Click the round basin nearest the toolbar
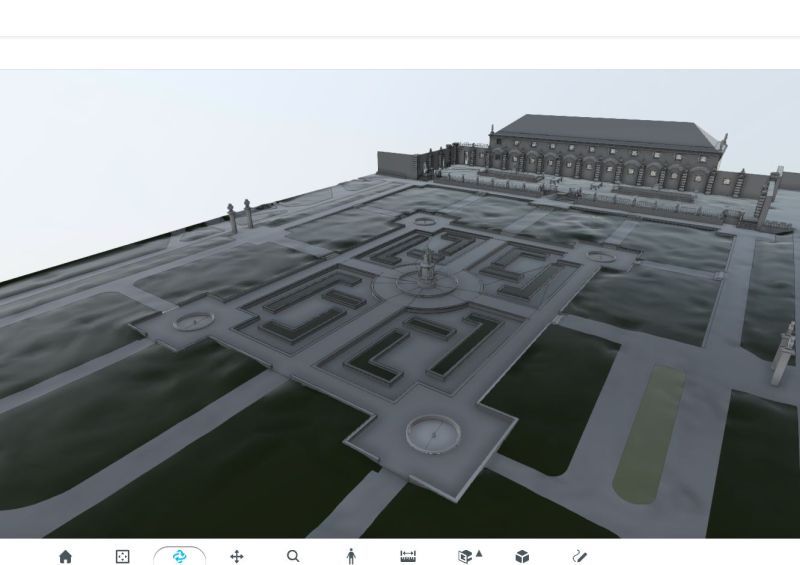This screenshot has width=800, height=565. [434, 433]
